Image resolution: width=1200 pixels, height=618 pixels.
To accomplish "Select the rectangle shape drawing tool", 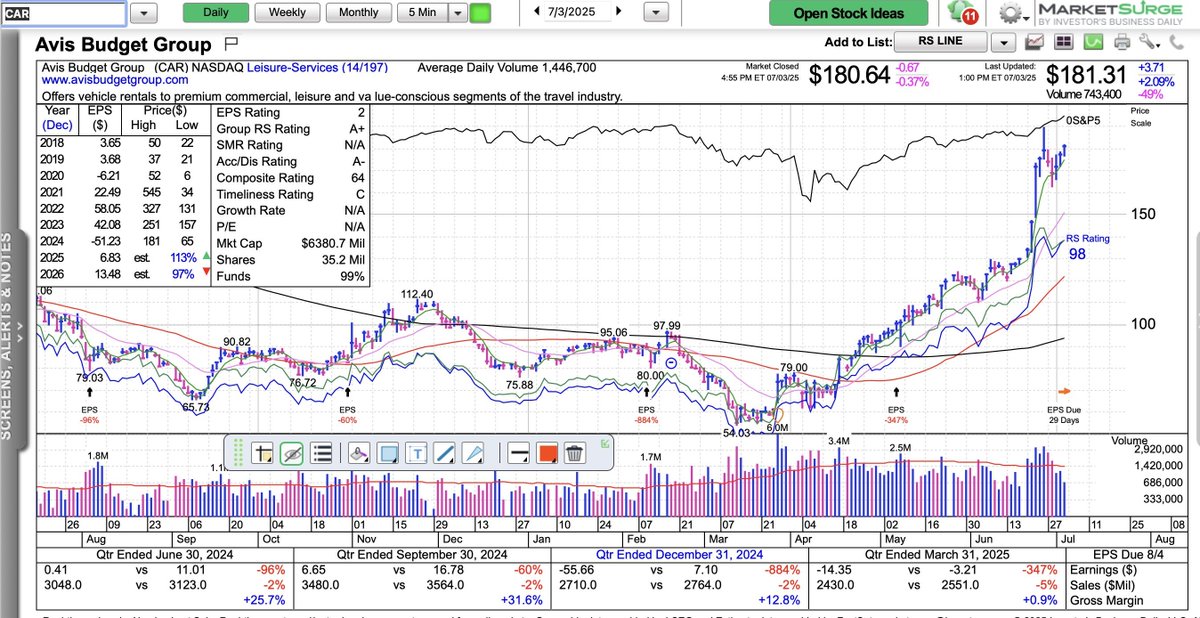I will [389, 453].
